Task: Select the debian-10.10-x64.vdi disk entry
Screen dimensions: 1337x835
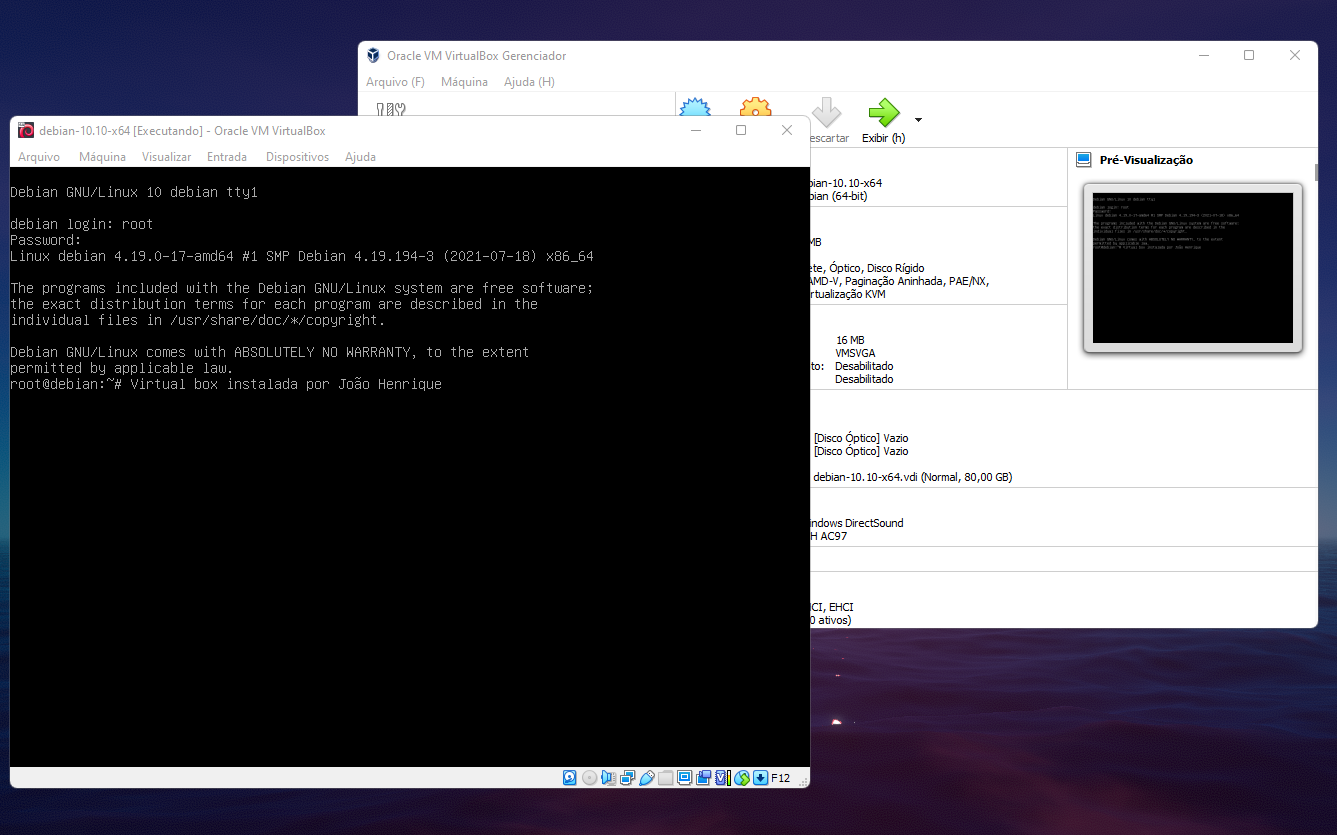Action: coord(912,477)
